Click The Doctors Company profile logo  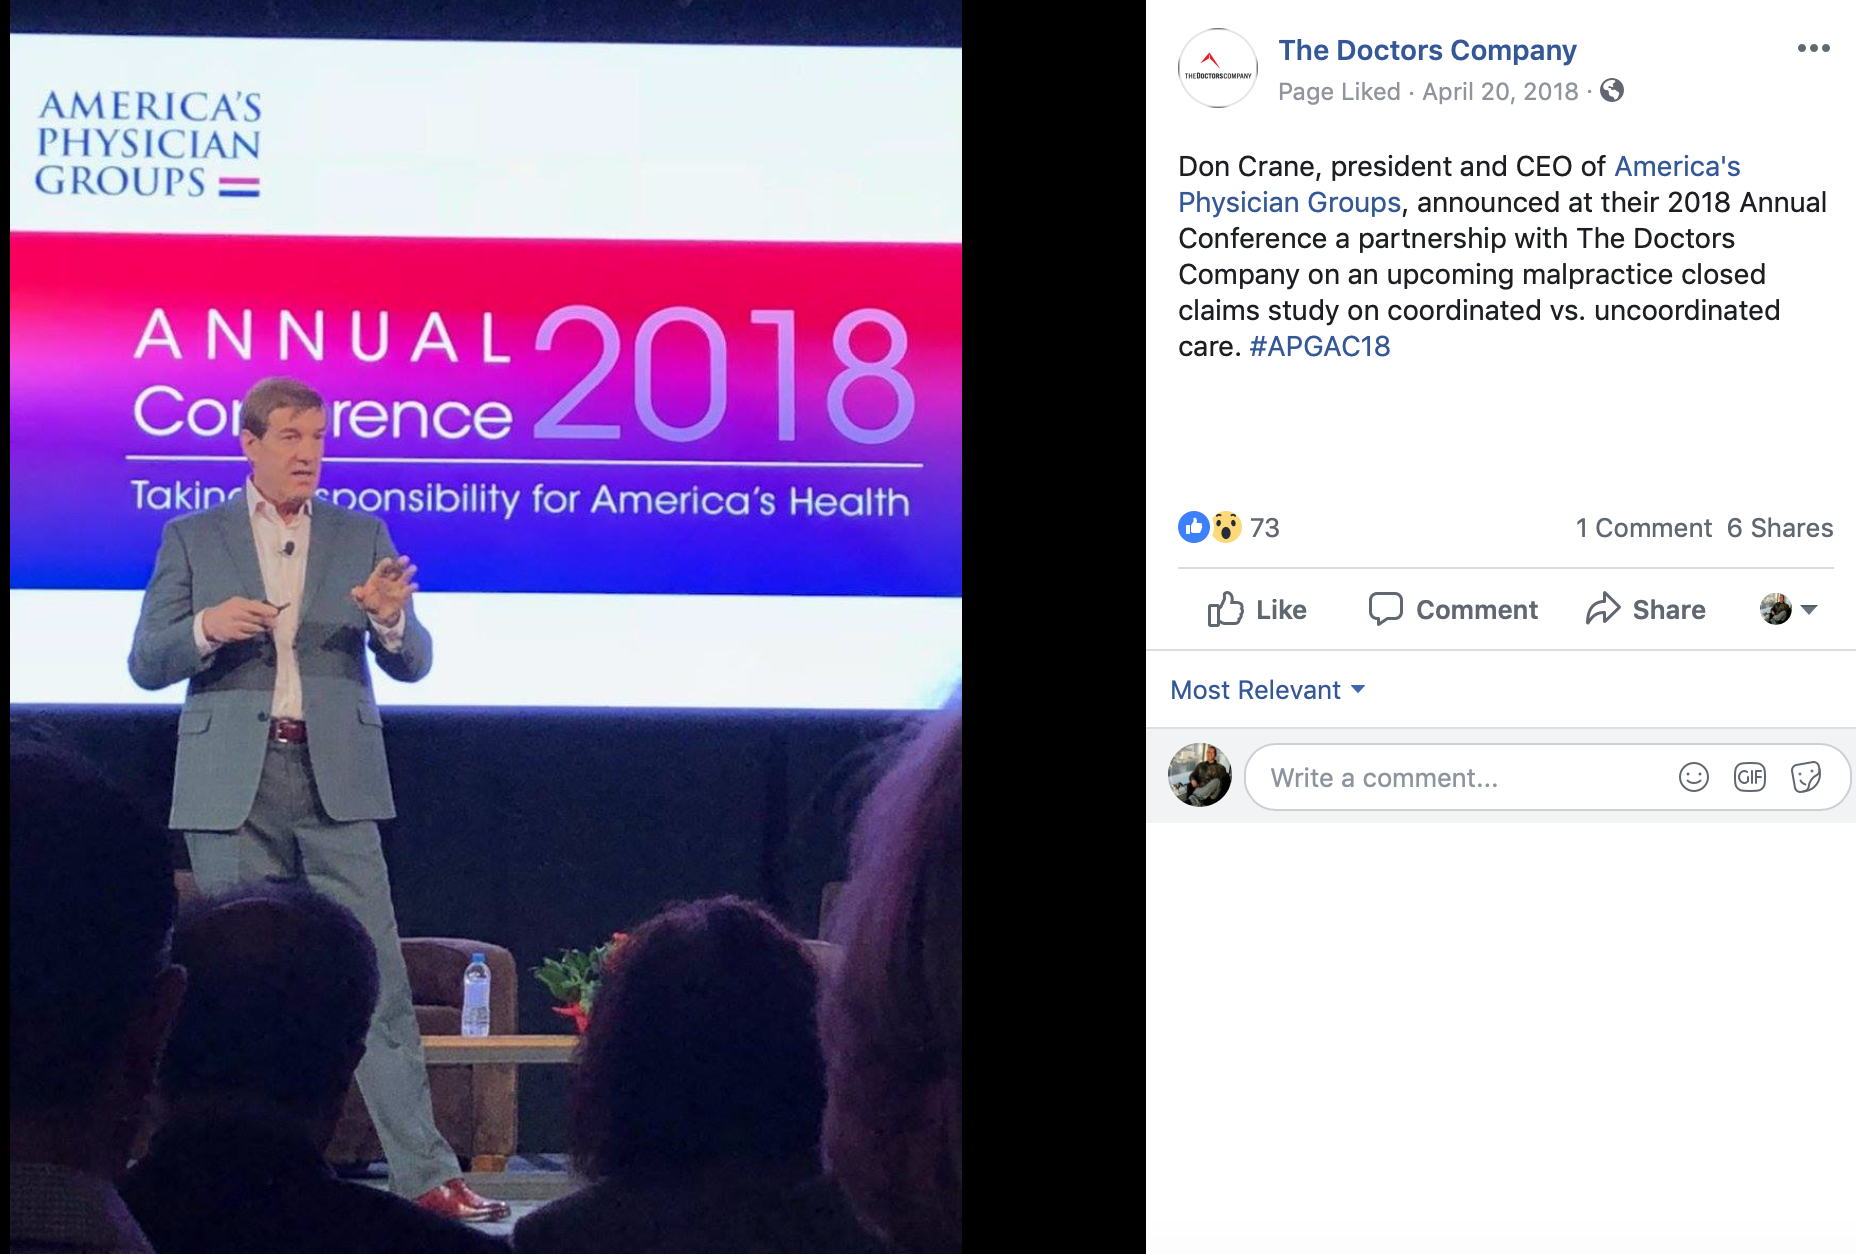pyautogui.click(x=1217, y=68)
